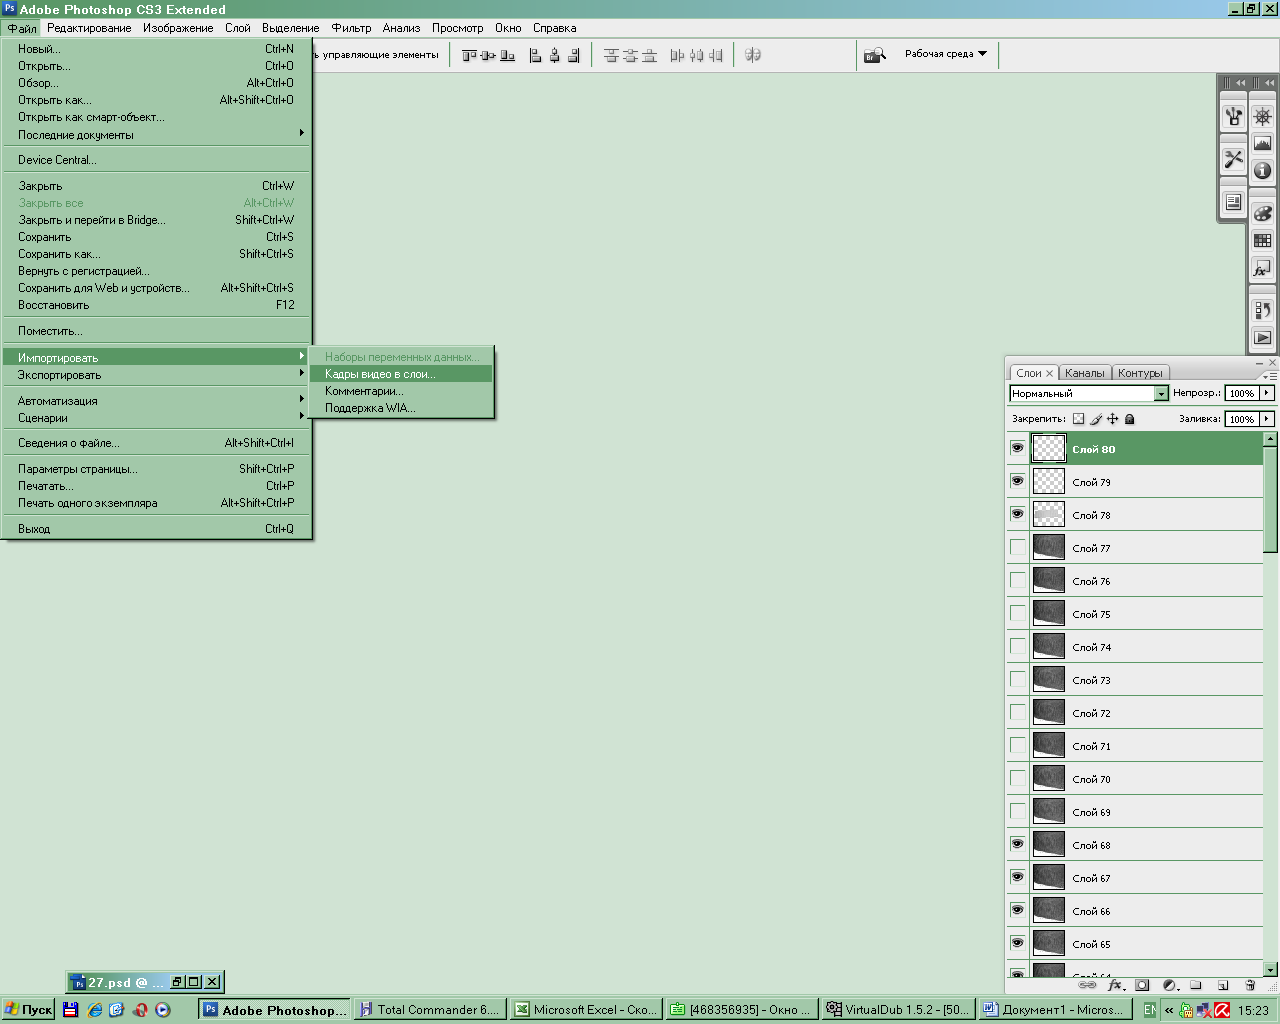The image size is (1280, 1024).
Task: Open the History panel icon
Action: click(1263, 310)
